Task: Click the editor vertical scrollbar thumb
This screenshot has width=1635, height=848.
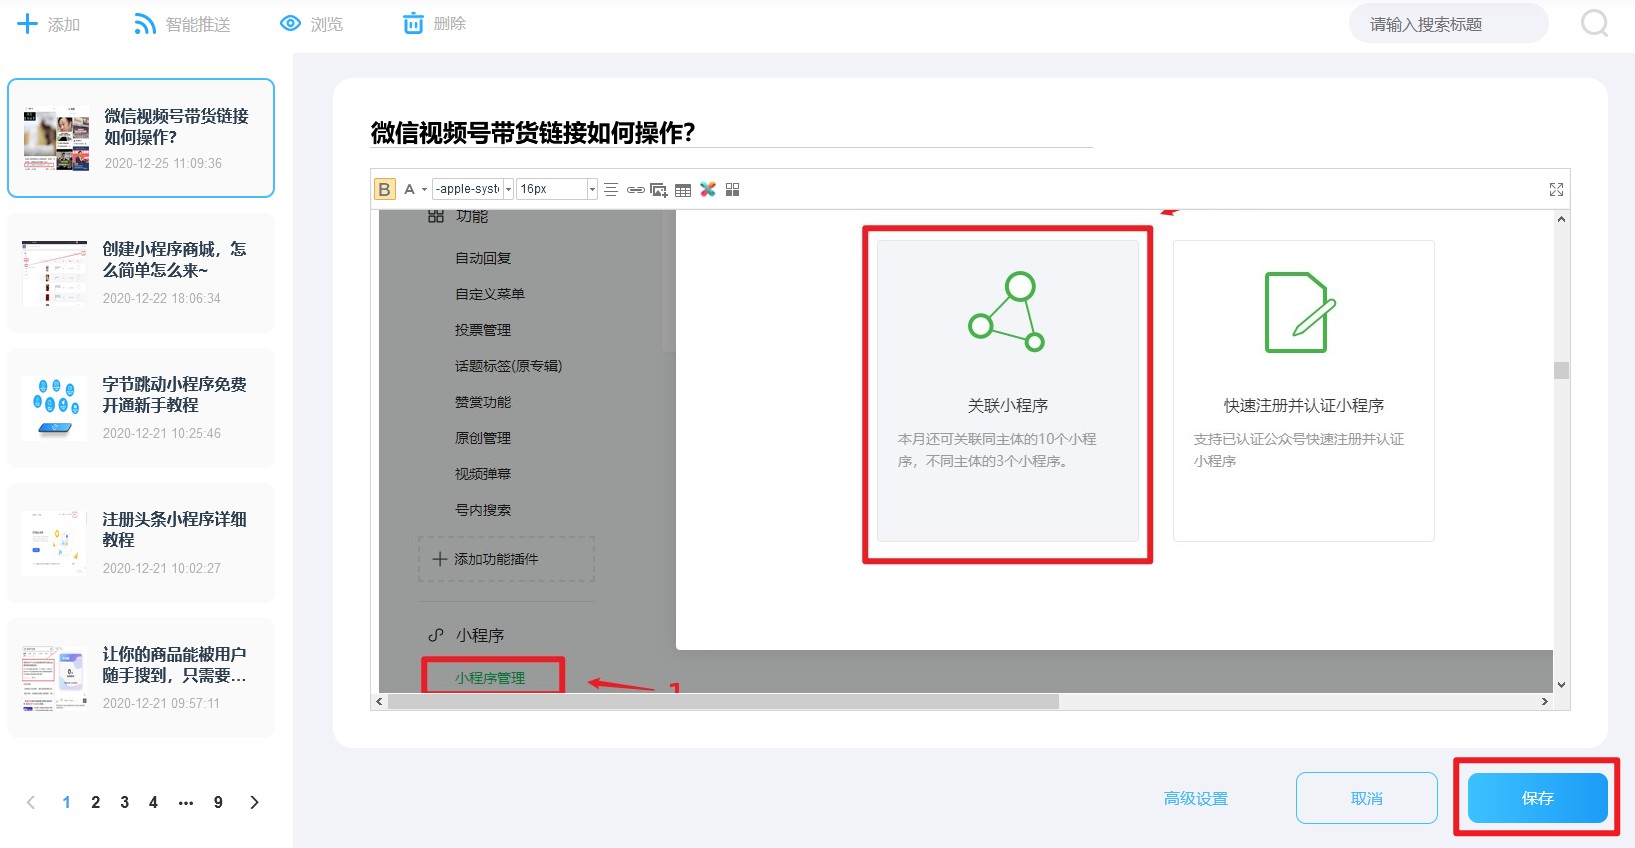Action: coord(1561,370)
